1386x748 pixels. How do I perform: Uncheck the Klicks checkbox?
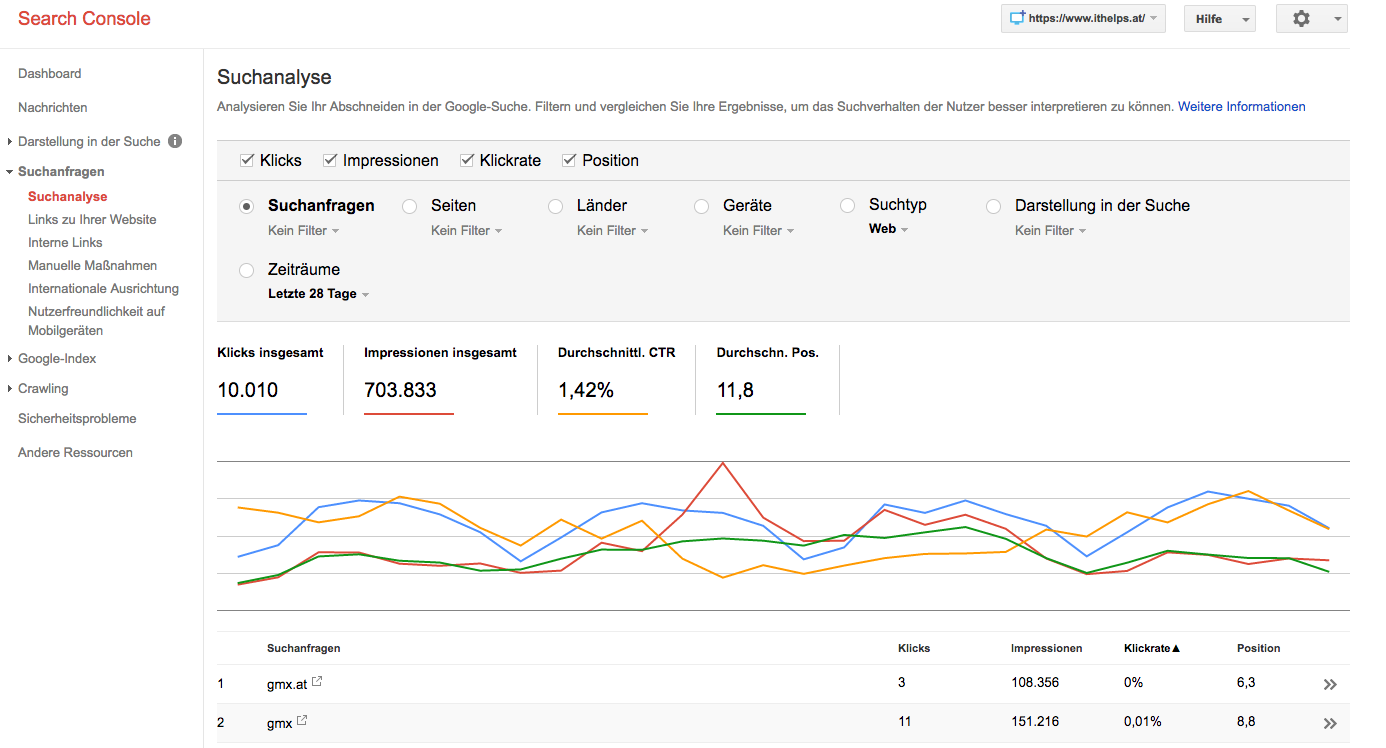(247, 160)
